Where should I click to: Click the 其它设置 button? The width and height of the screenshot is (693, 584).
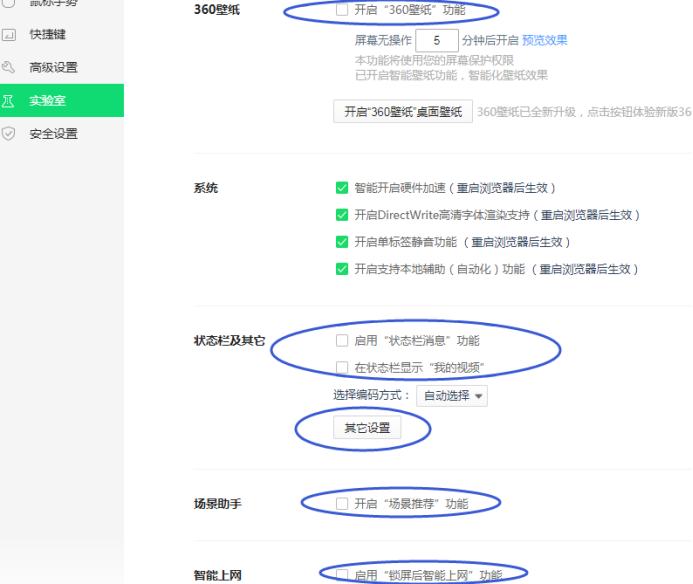(367, 429)
